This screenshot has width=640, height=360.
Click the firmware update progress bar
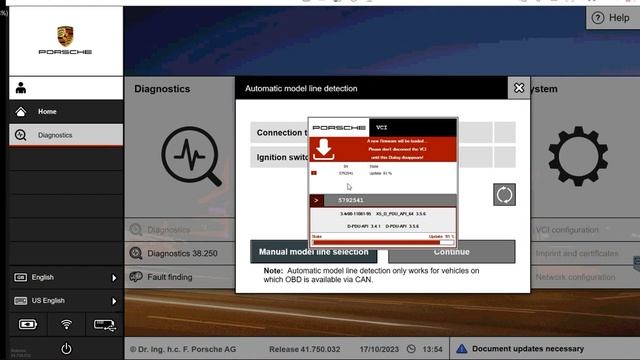click(383, 242)
